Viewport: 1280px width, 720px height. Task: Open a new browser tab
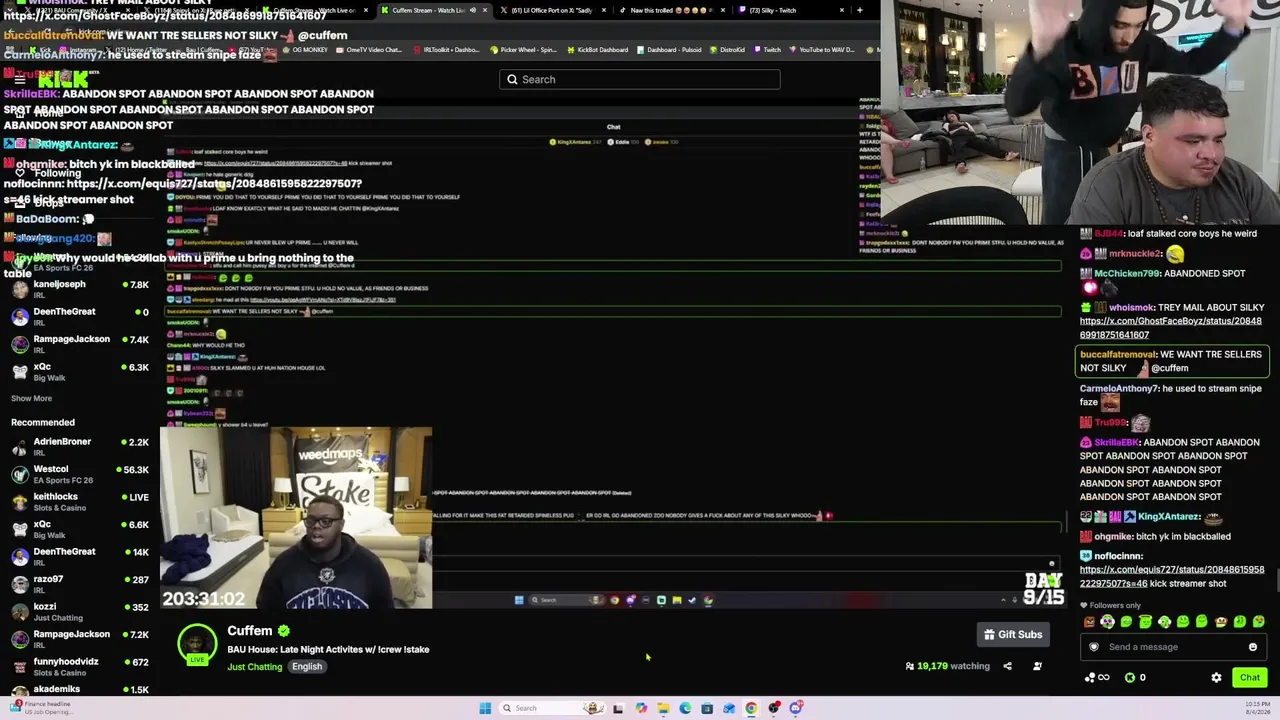pyautogui.click(x=860, y=10)
